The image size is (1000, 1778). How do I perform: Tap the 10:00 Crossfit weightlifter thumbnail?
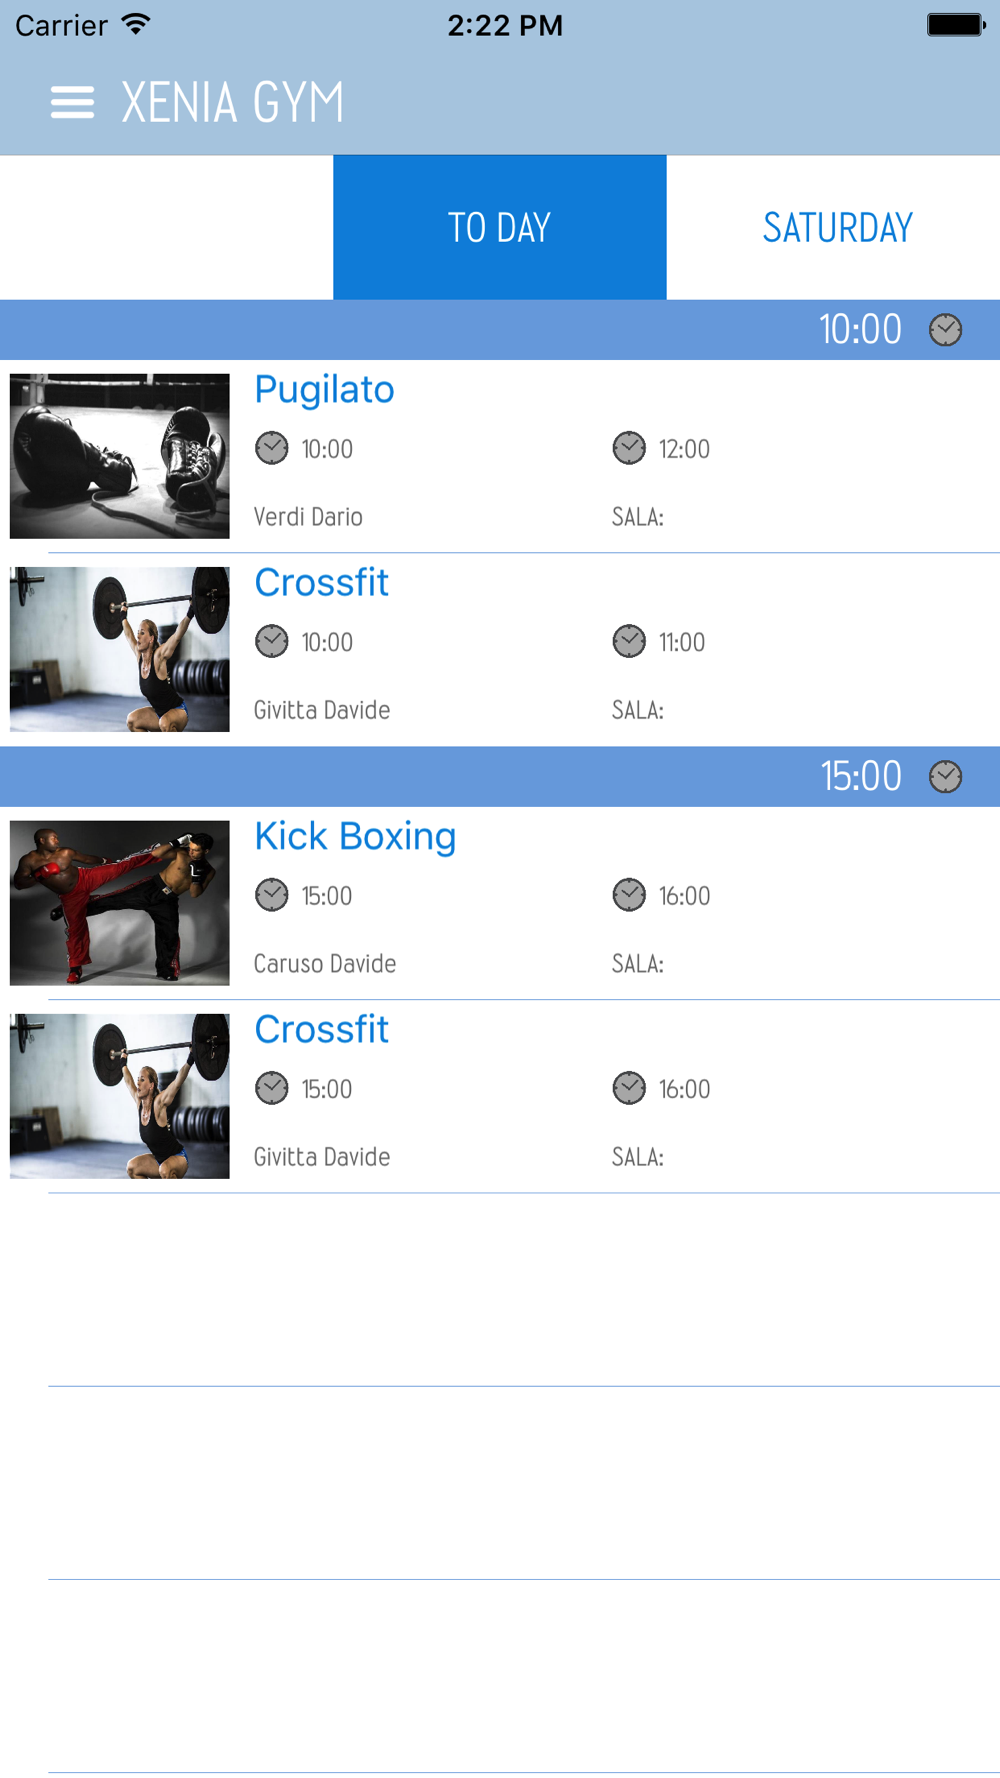click(120, 649)
